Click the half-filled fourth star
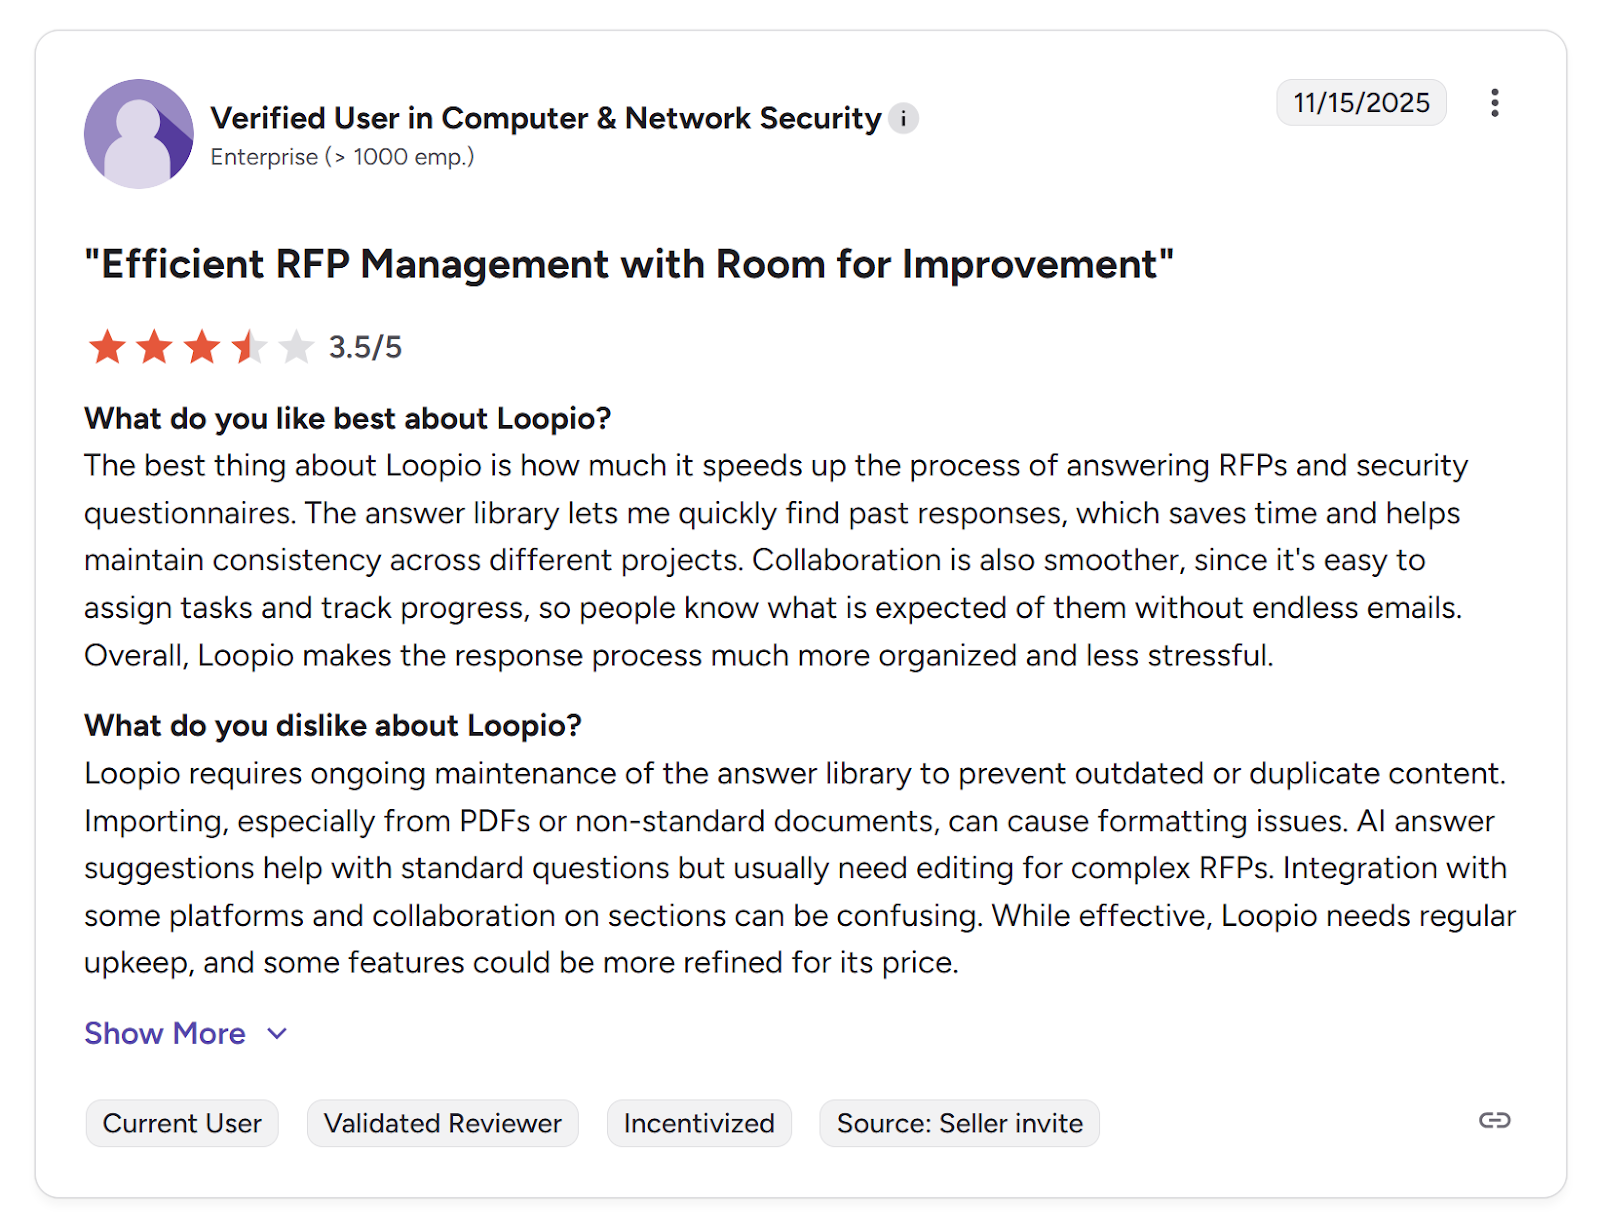The height and width of the screenshot is (1232, 1600). [249, 347]
